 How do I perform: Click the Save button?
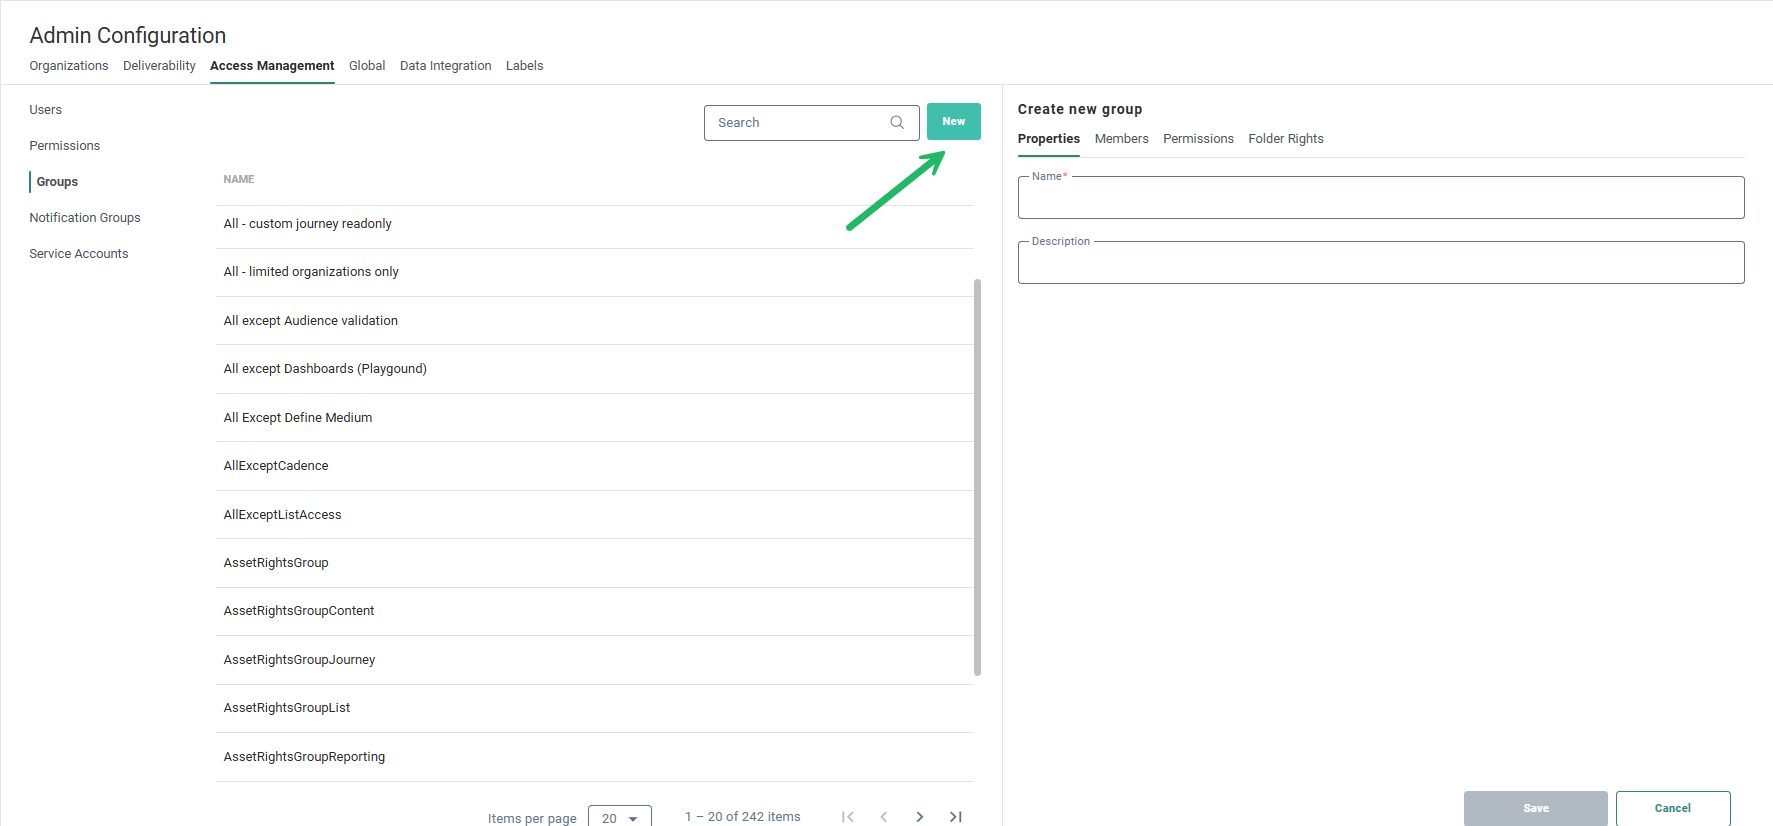(x=1535, y=808)
